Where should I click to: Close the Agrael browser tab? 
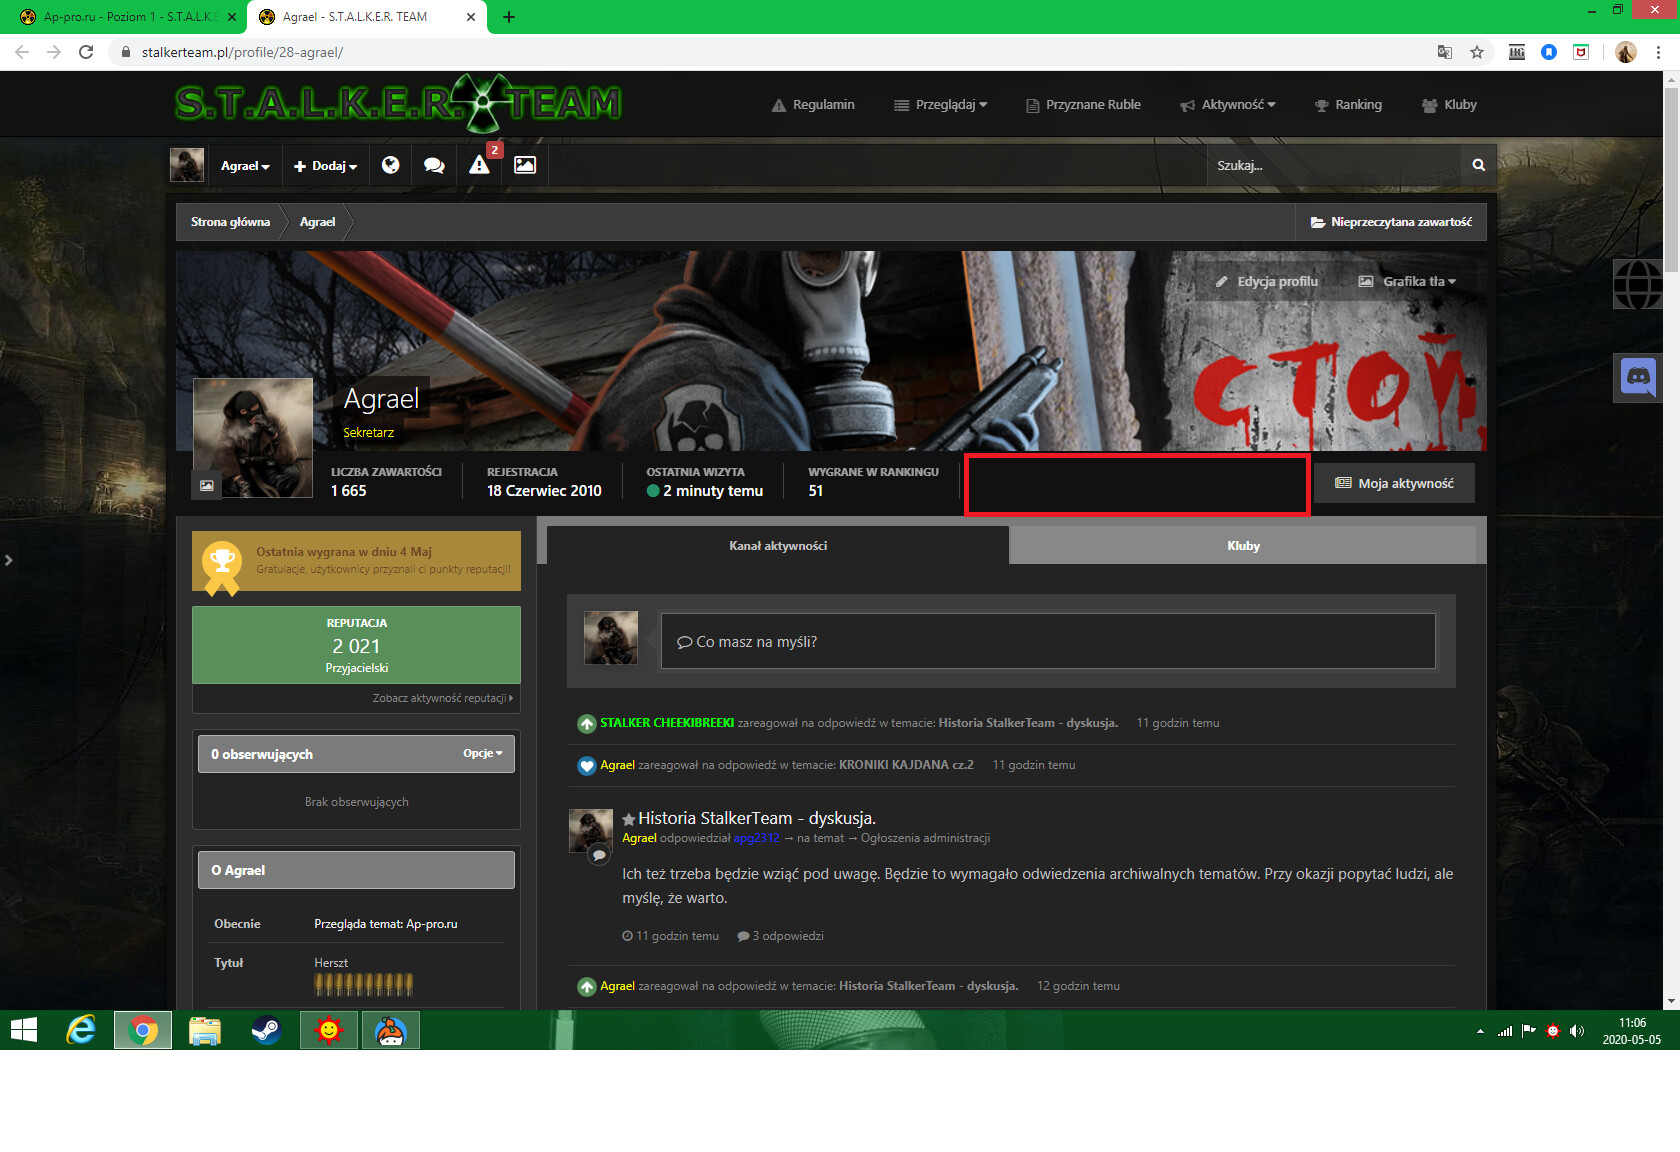(x=471, y=17)
